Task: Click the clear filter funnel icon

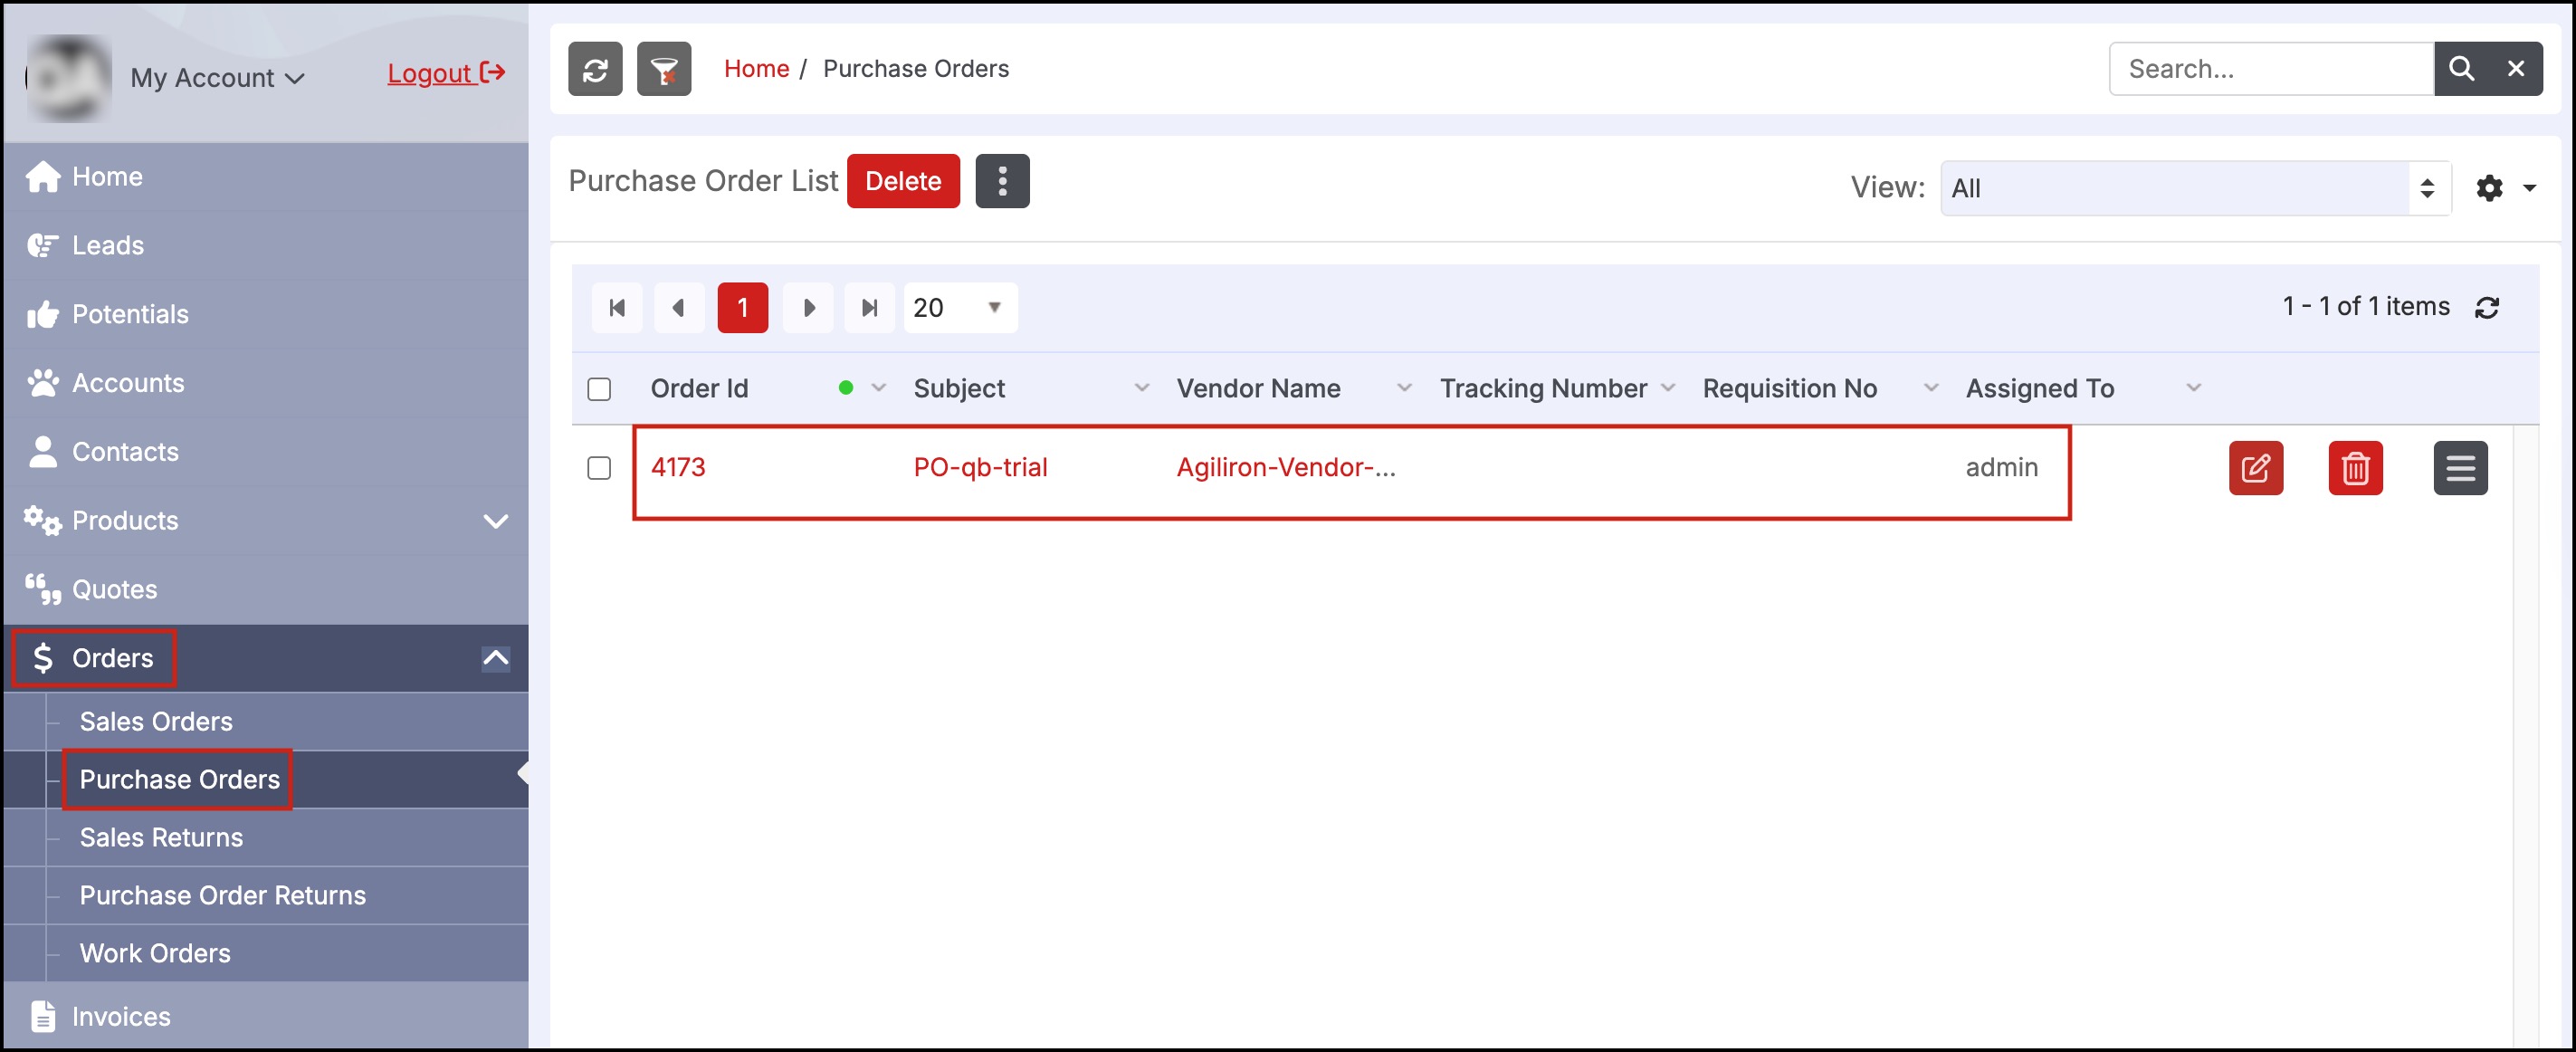Action: point(664,69)
